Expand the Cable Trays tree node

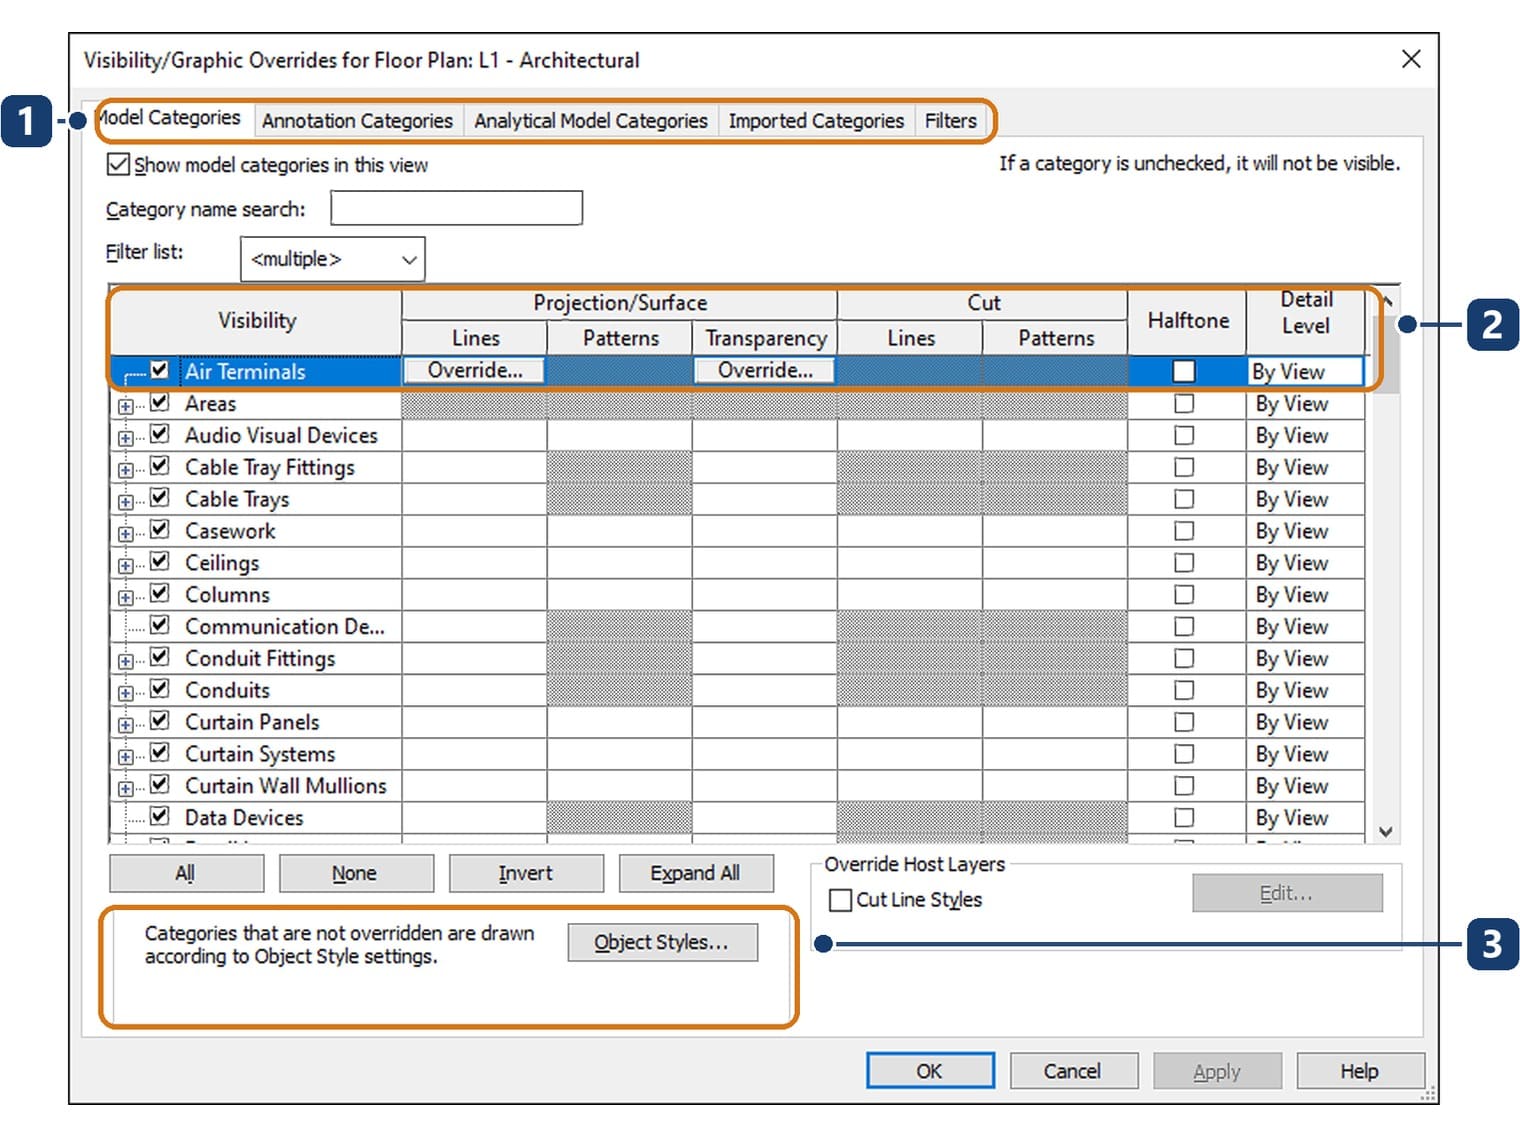coord(125,502)
